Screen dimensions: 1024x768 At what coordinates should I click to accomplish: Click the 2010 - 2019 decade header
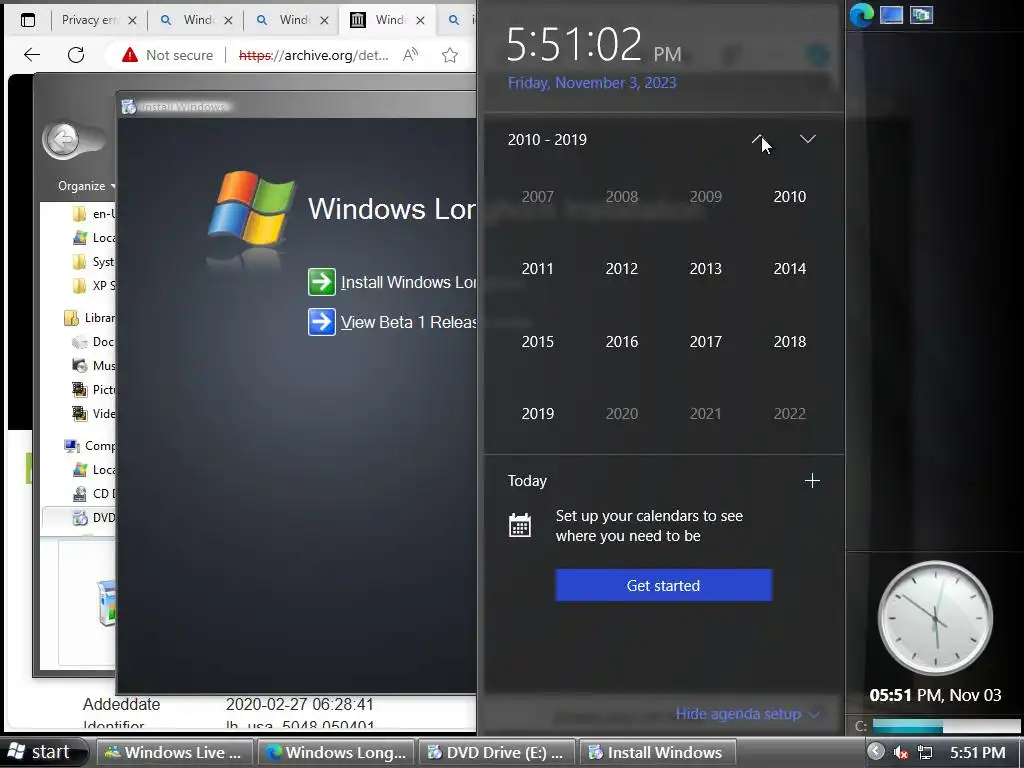tap(547, 140)
